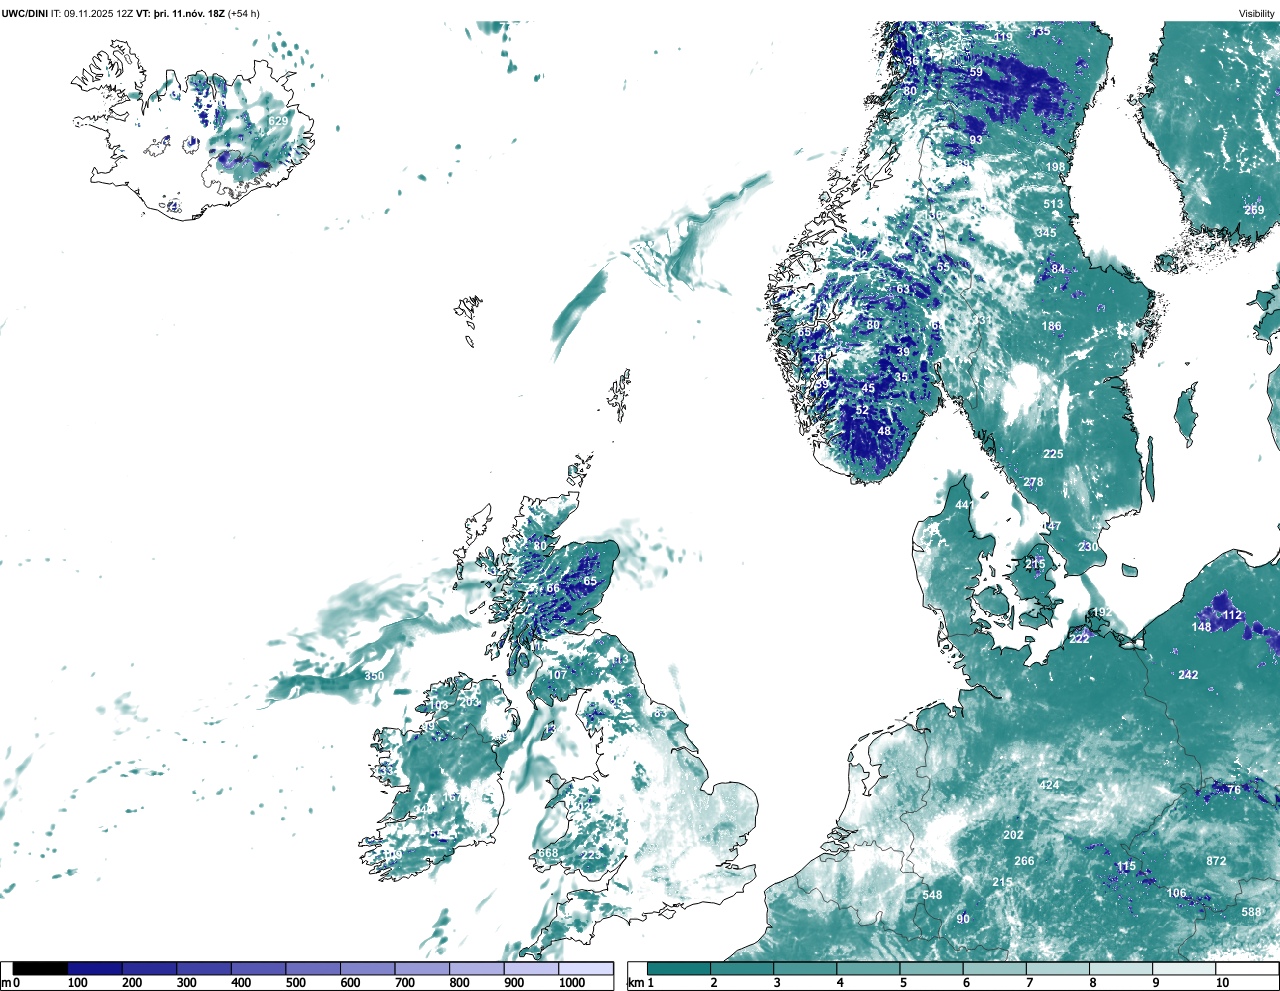Click the 629 value over Iceland
Screen dimensions: 1280x991
(x=278, y=121)
